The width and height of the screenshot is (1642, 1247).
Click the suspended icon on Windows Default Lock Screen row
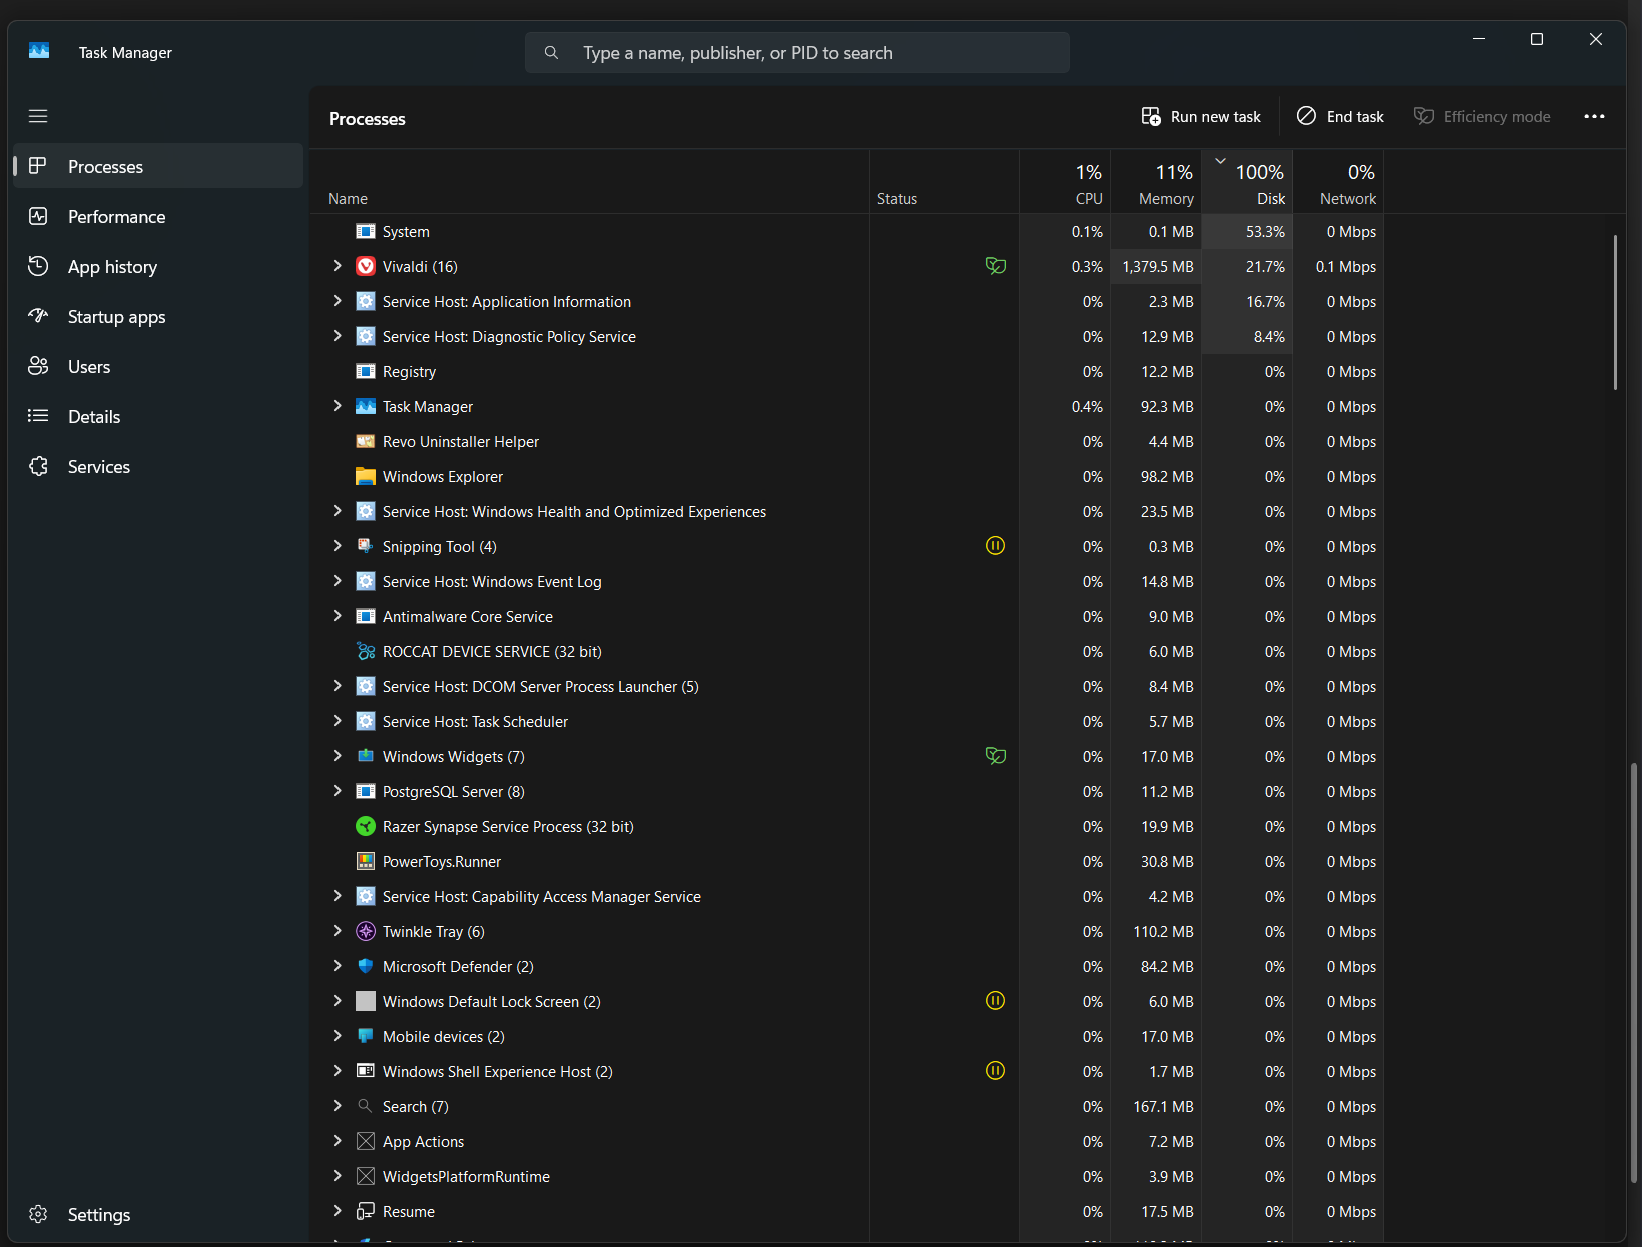[995, 1001]
